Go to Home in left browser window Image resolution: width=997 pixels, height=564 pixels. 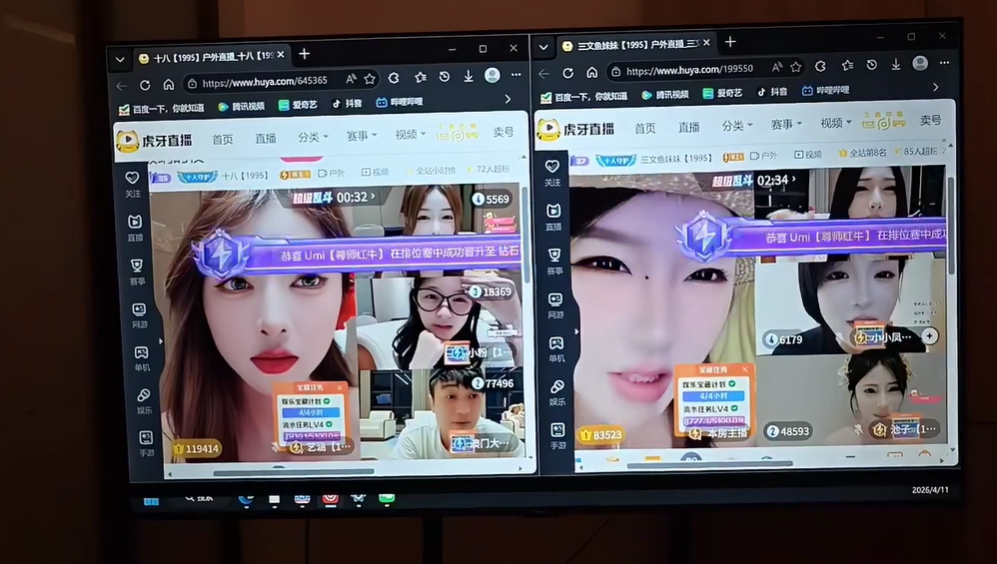(168, 84)
